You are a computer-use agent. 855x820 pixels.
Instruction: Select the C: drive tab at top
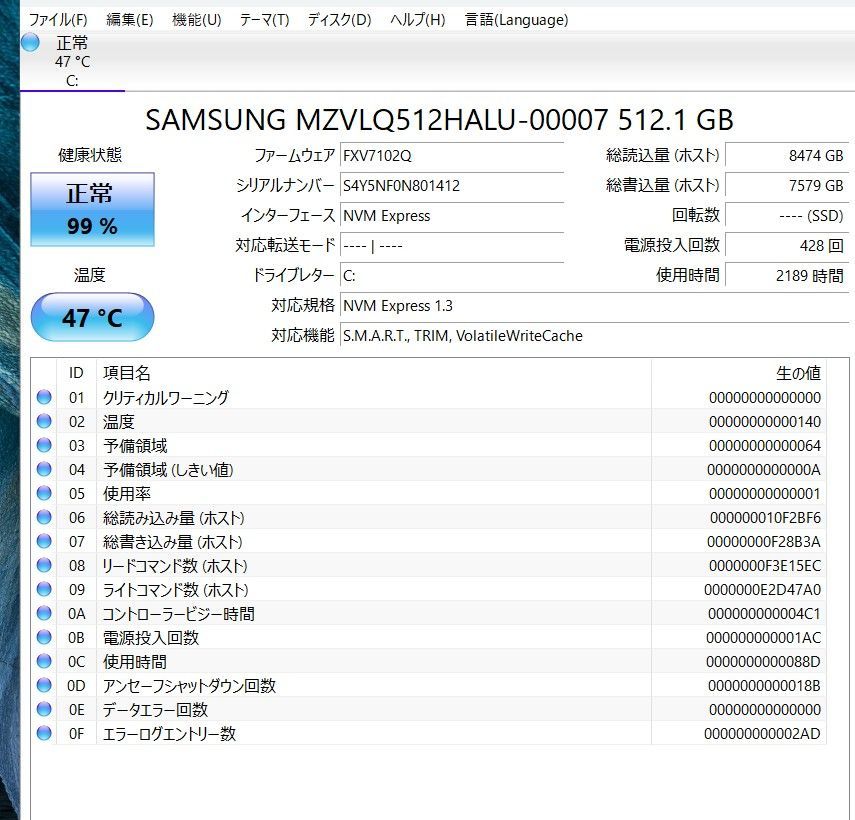[x=73, y=62]
